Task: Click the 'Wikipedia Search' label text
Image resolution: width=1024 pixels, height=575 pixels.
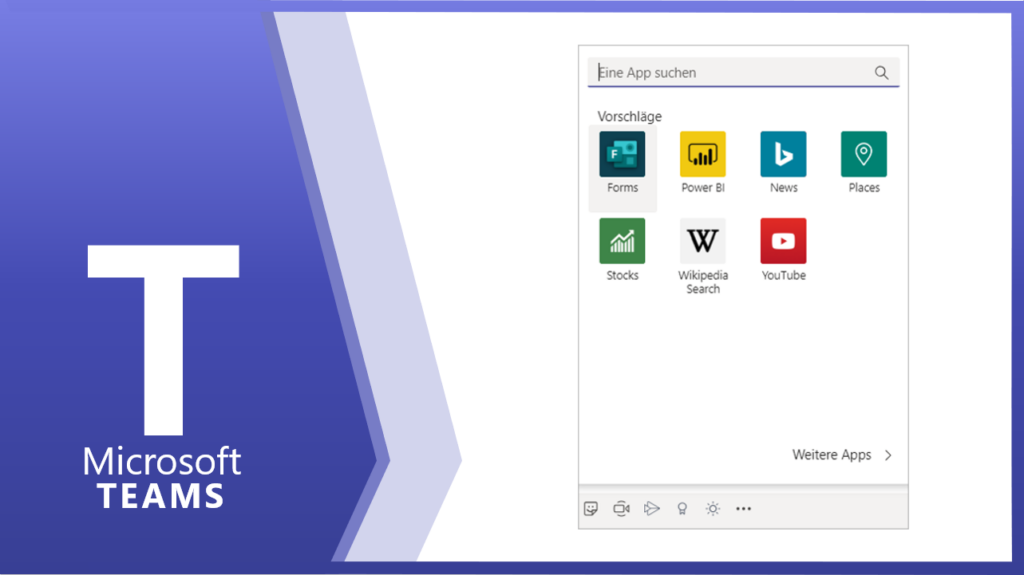Action: pos(703,282)
